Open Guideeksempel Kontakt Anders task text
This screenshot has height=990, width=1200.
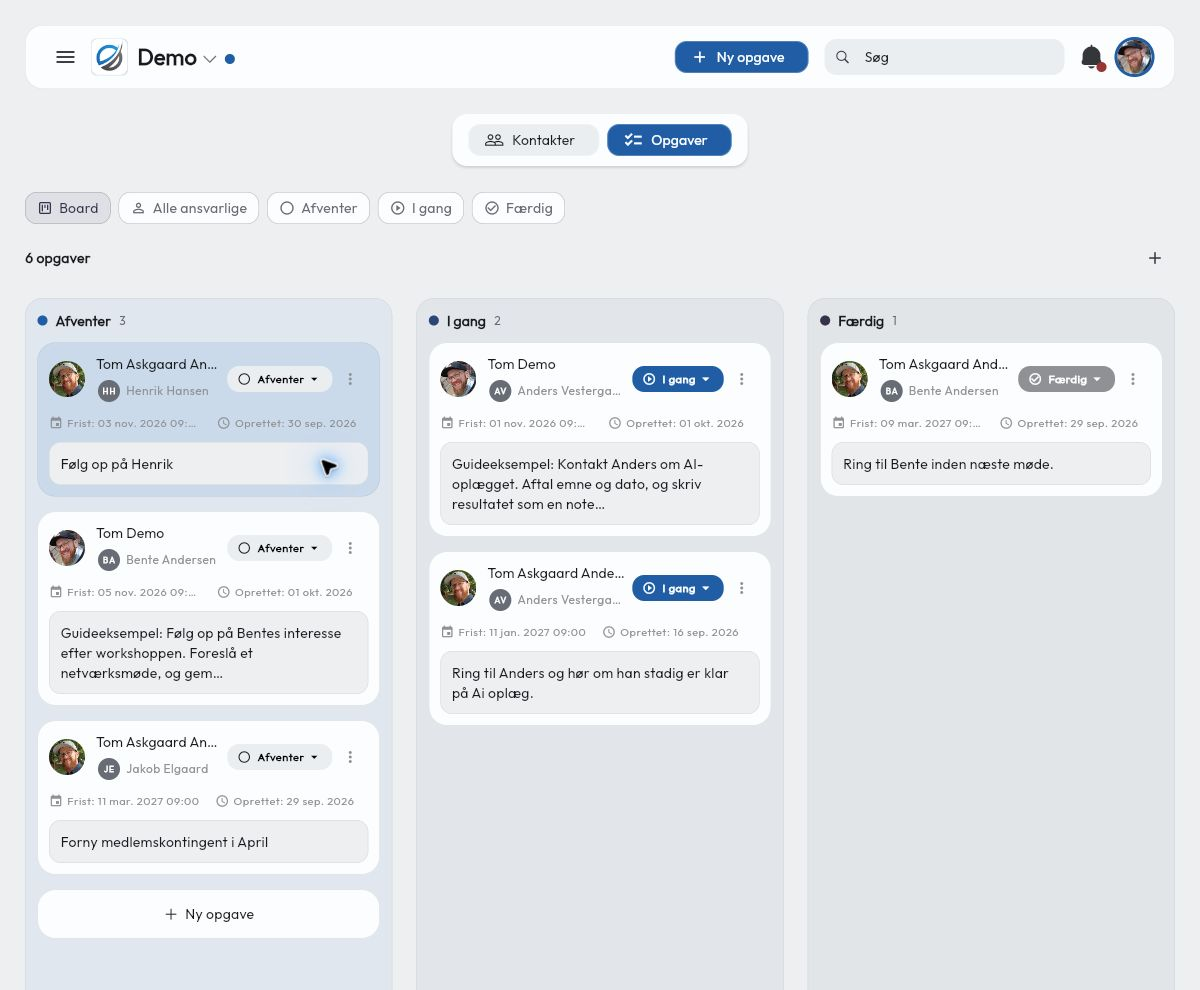[600, 484]
